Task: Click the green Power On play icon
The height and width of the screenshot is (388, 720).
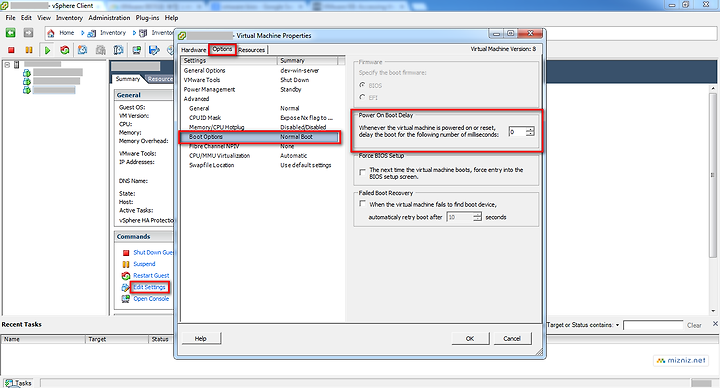Action: click(x=47, y=50)
